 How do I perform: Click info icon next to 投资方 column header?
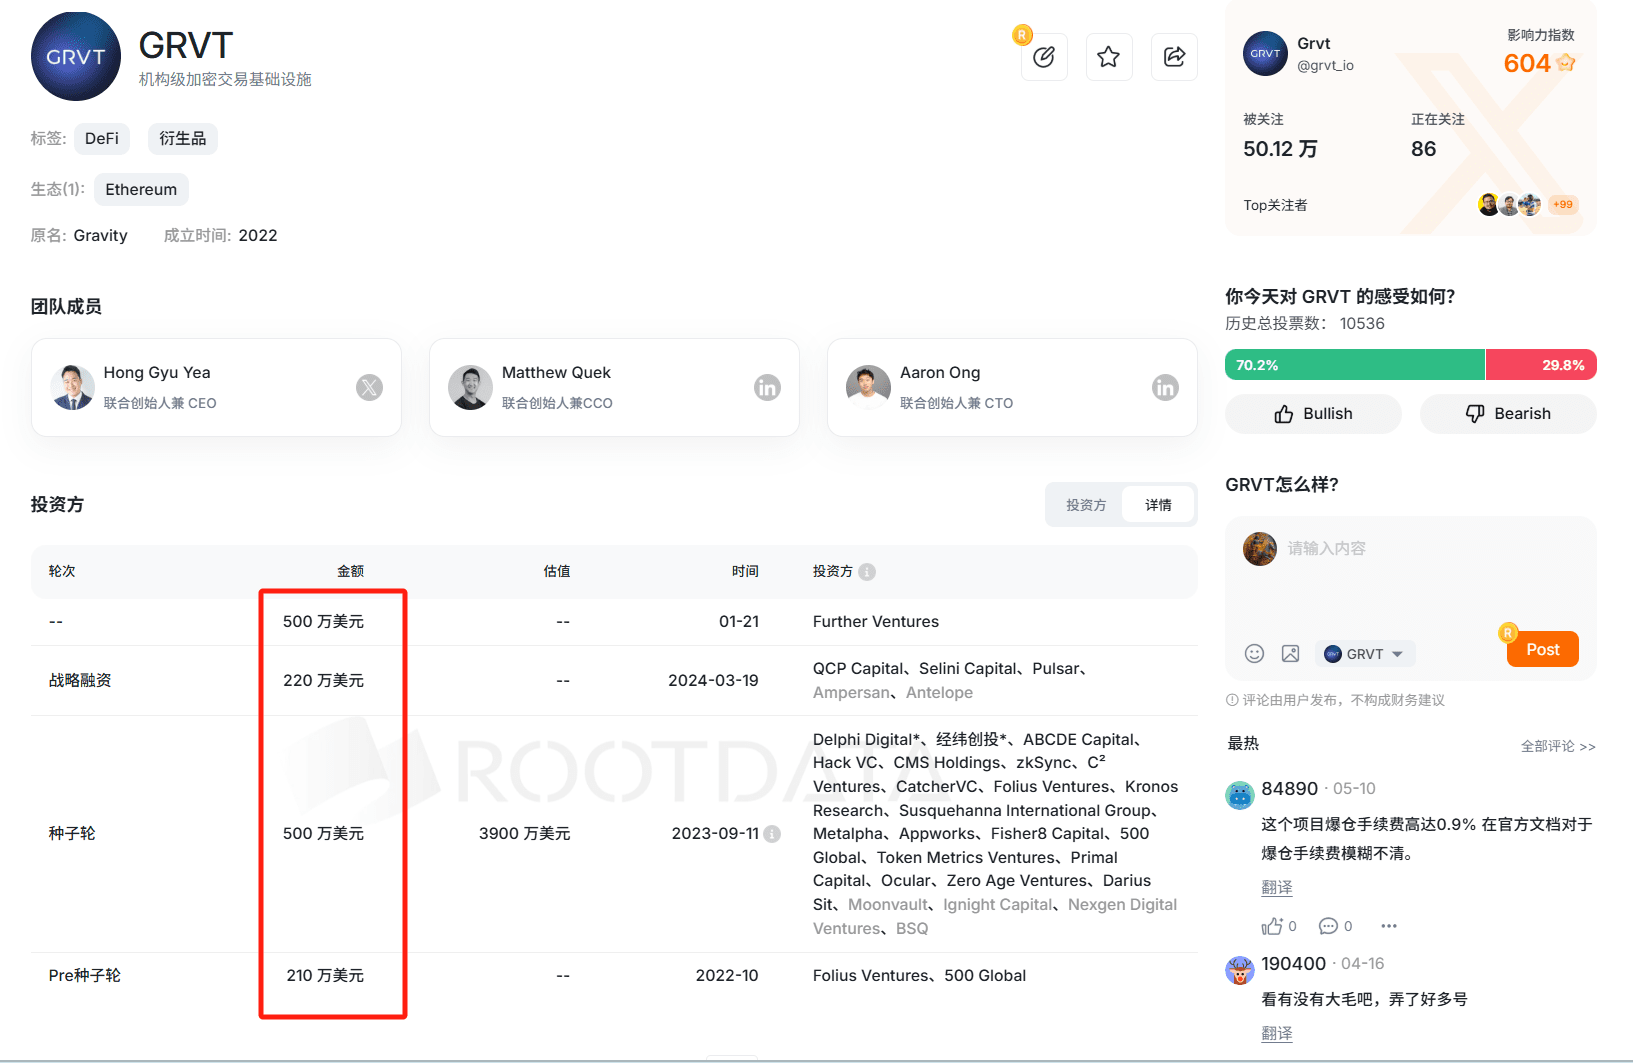867,572
